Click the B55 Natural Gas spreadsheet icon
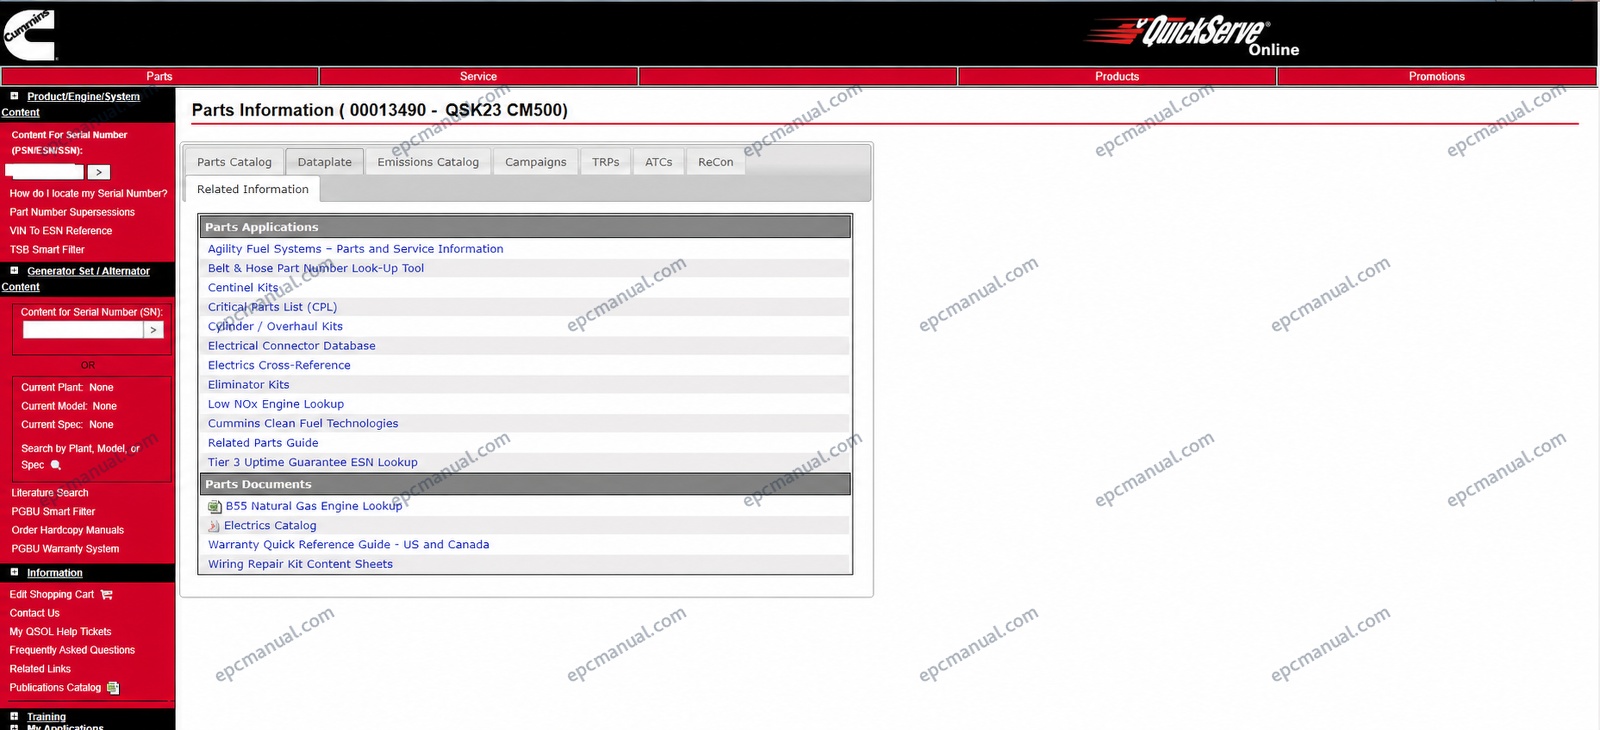 tap(214, 507)
